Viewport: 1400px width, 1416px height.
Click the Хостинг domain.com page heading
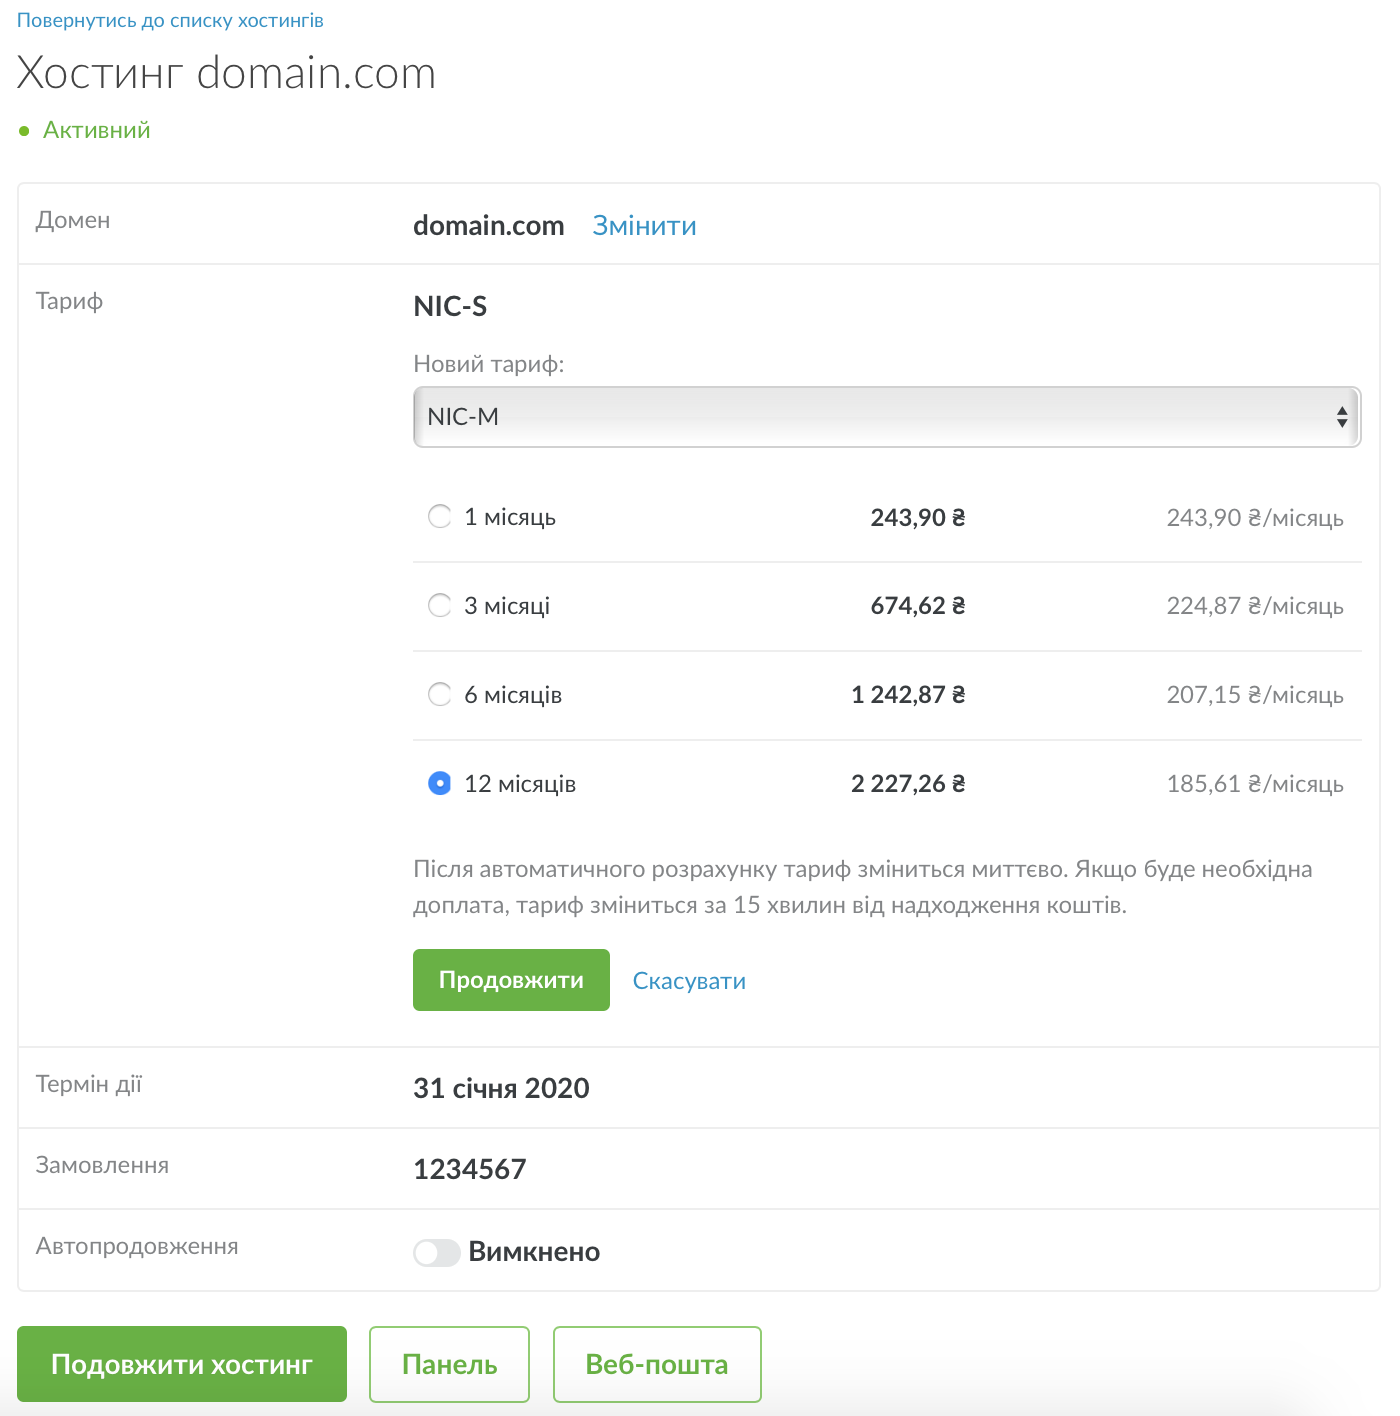[x=227, y=74]
